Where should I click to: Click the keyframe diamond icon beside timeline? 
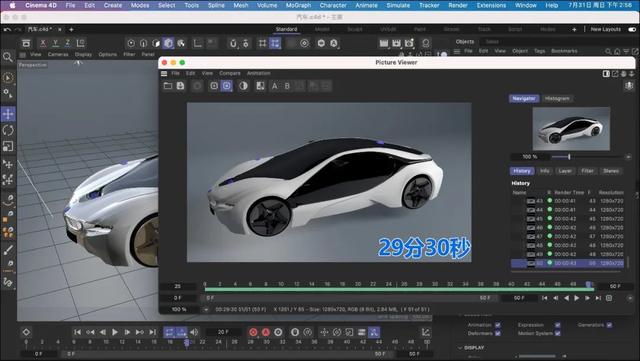26,332
